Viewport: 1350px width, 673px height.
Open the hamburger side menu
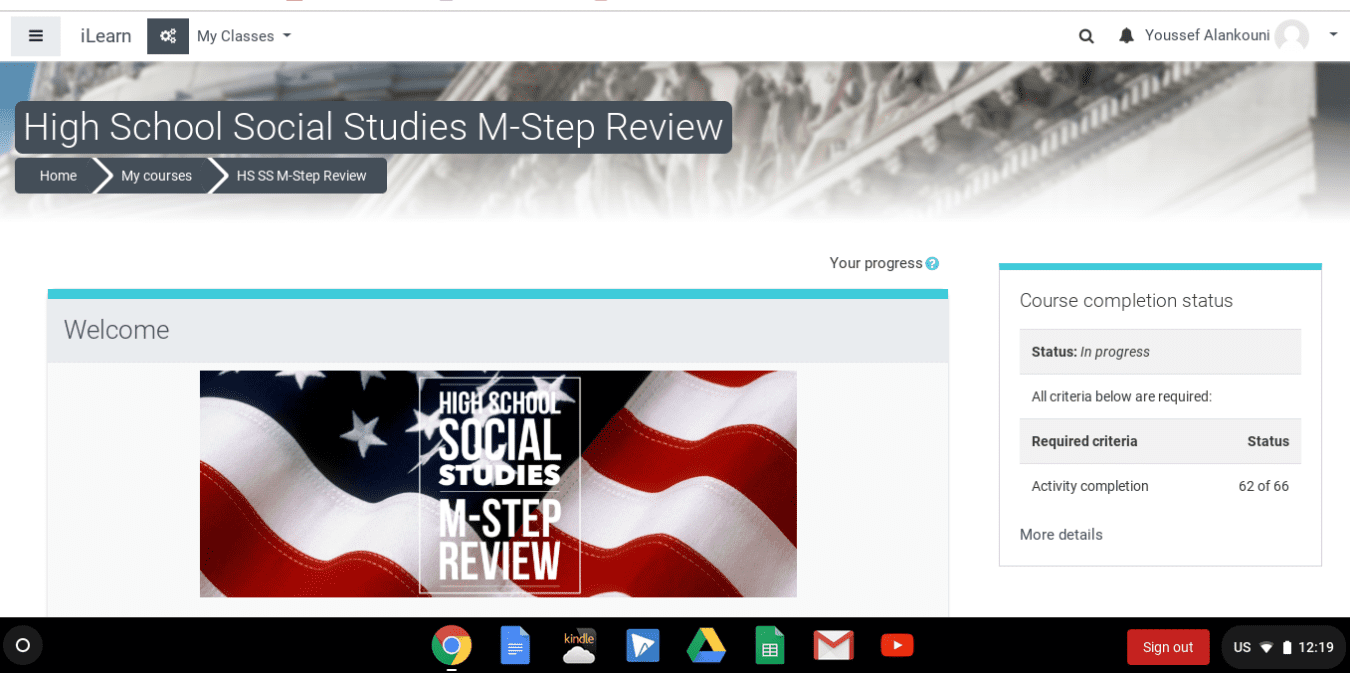[36, 36]
